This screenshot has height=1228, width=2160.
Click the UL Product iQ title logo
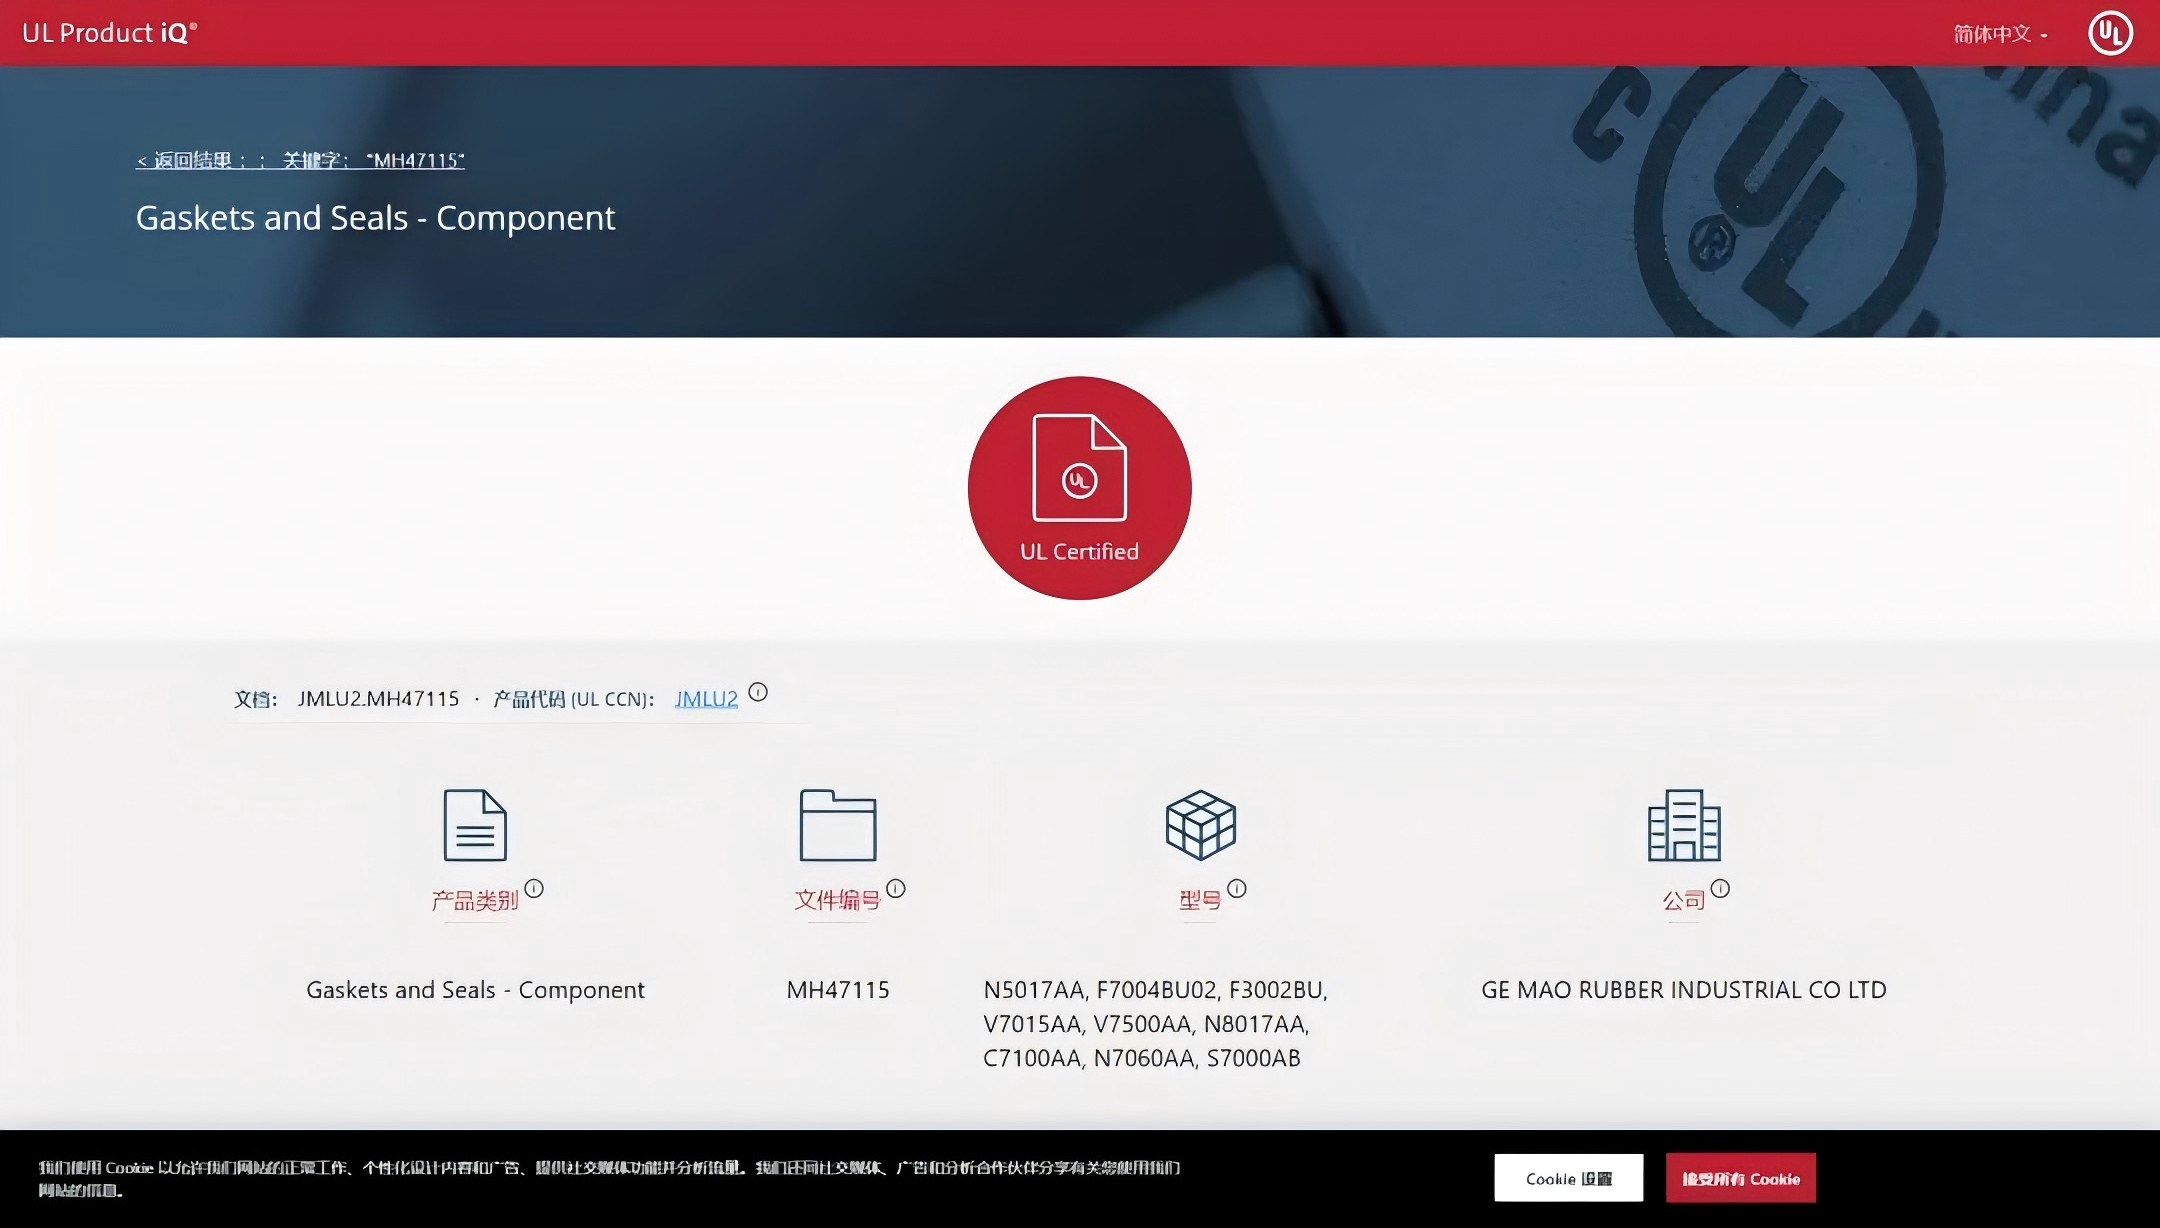[x=110, y=33]
